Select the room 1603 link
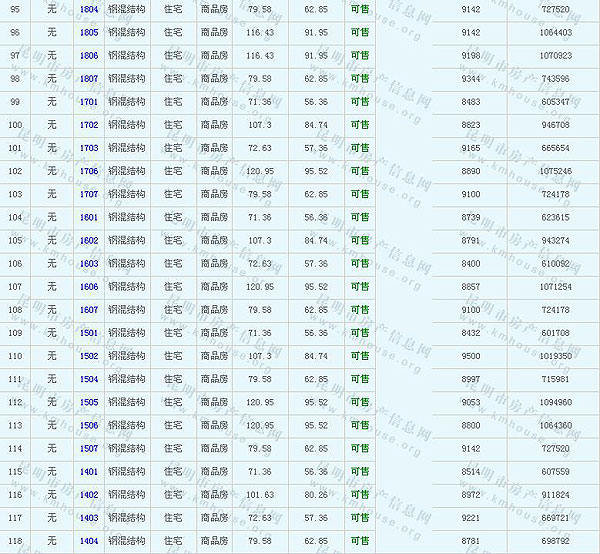 89,263
